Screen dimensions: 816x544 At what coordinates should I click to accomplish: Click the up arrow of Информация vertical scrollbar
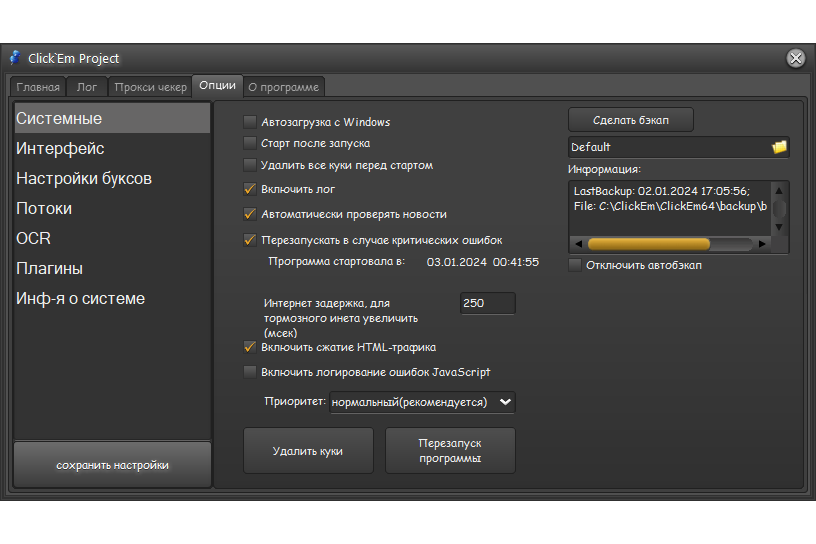pyautogui.click(x=779, y=191)
